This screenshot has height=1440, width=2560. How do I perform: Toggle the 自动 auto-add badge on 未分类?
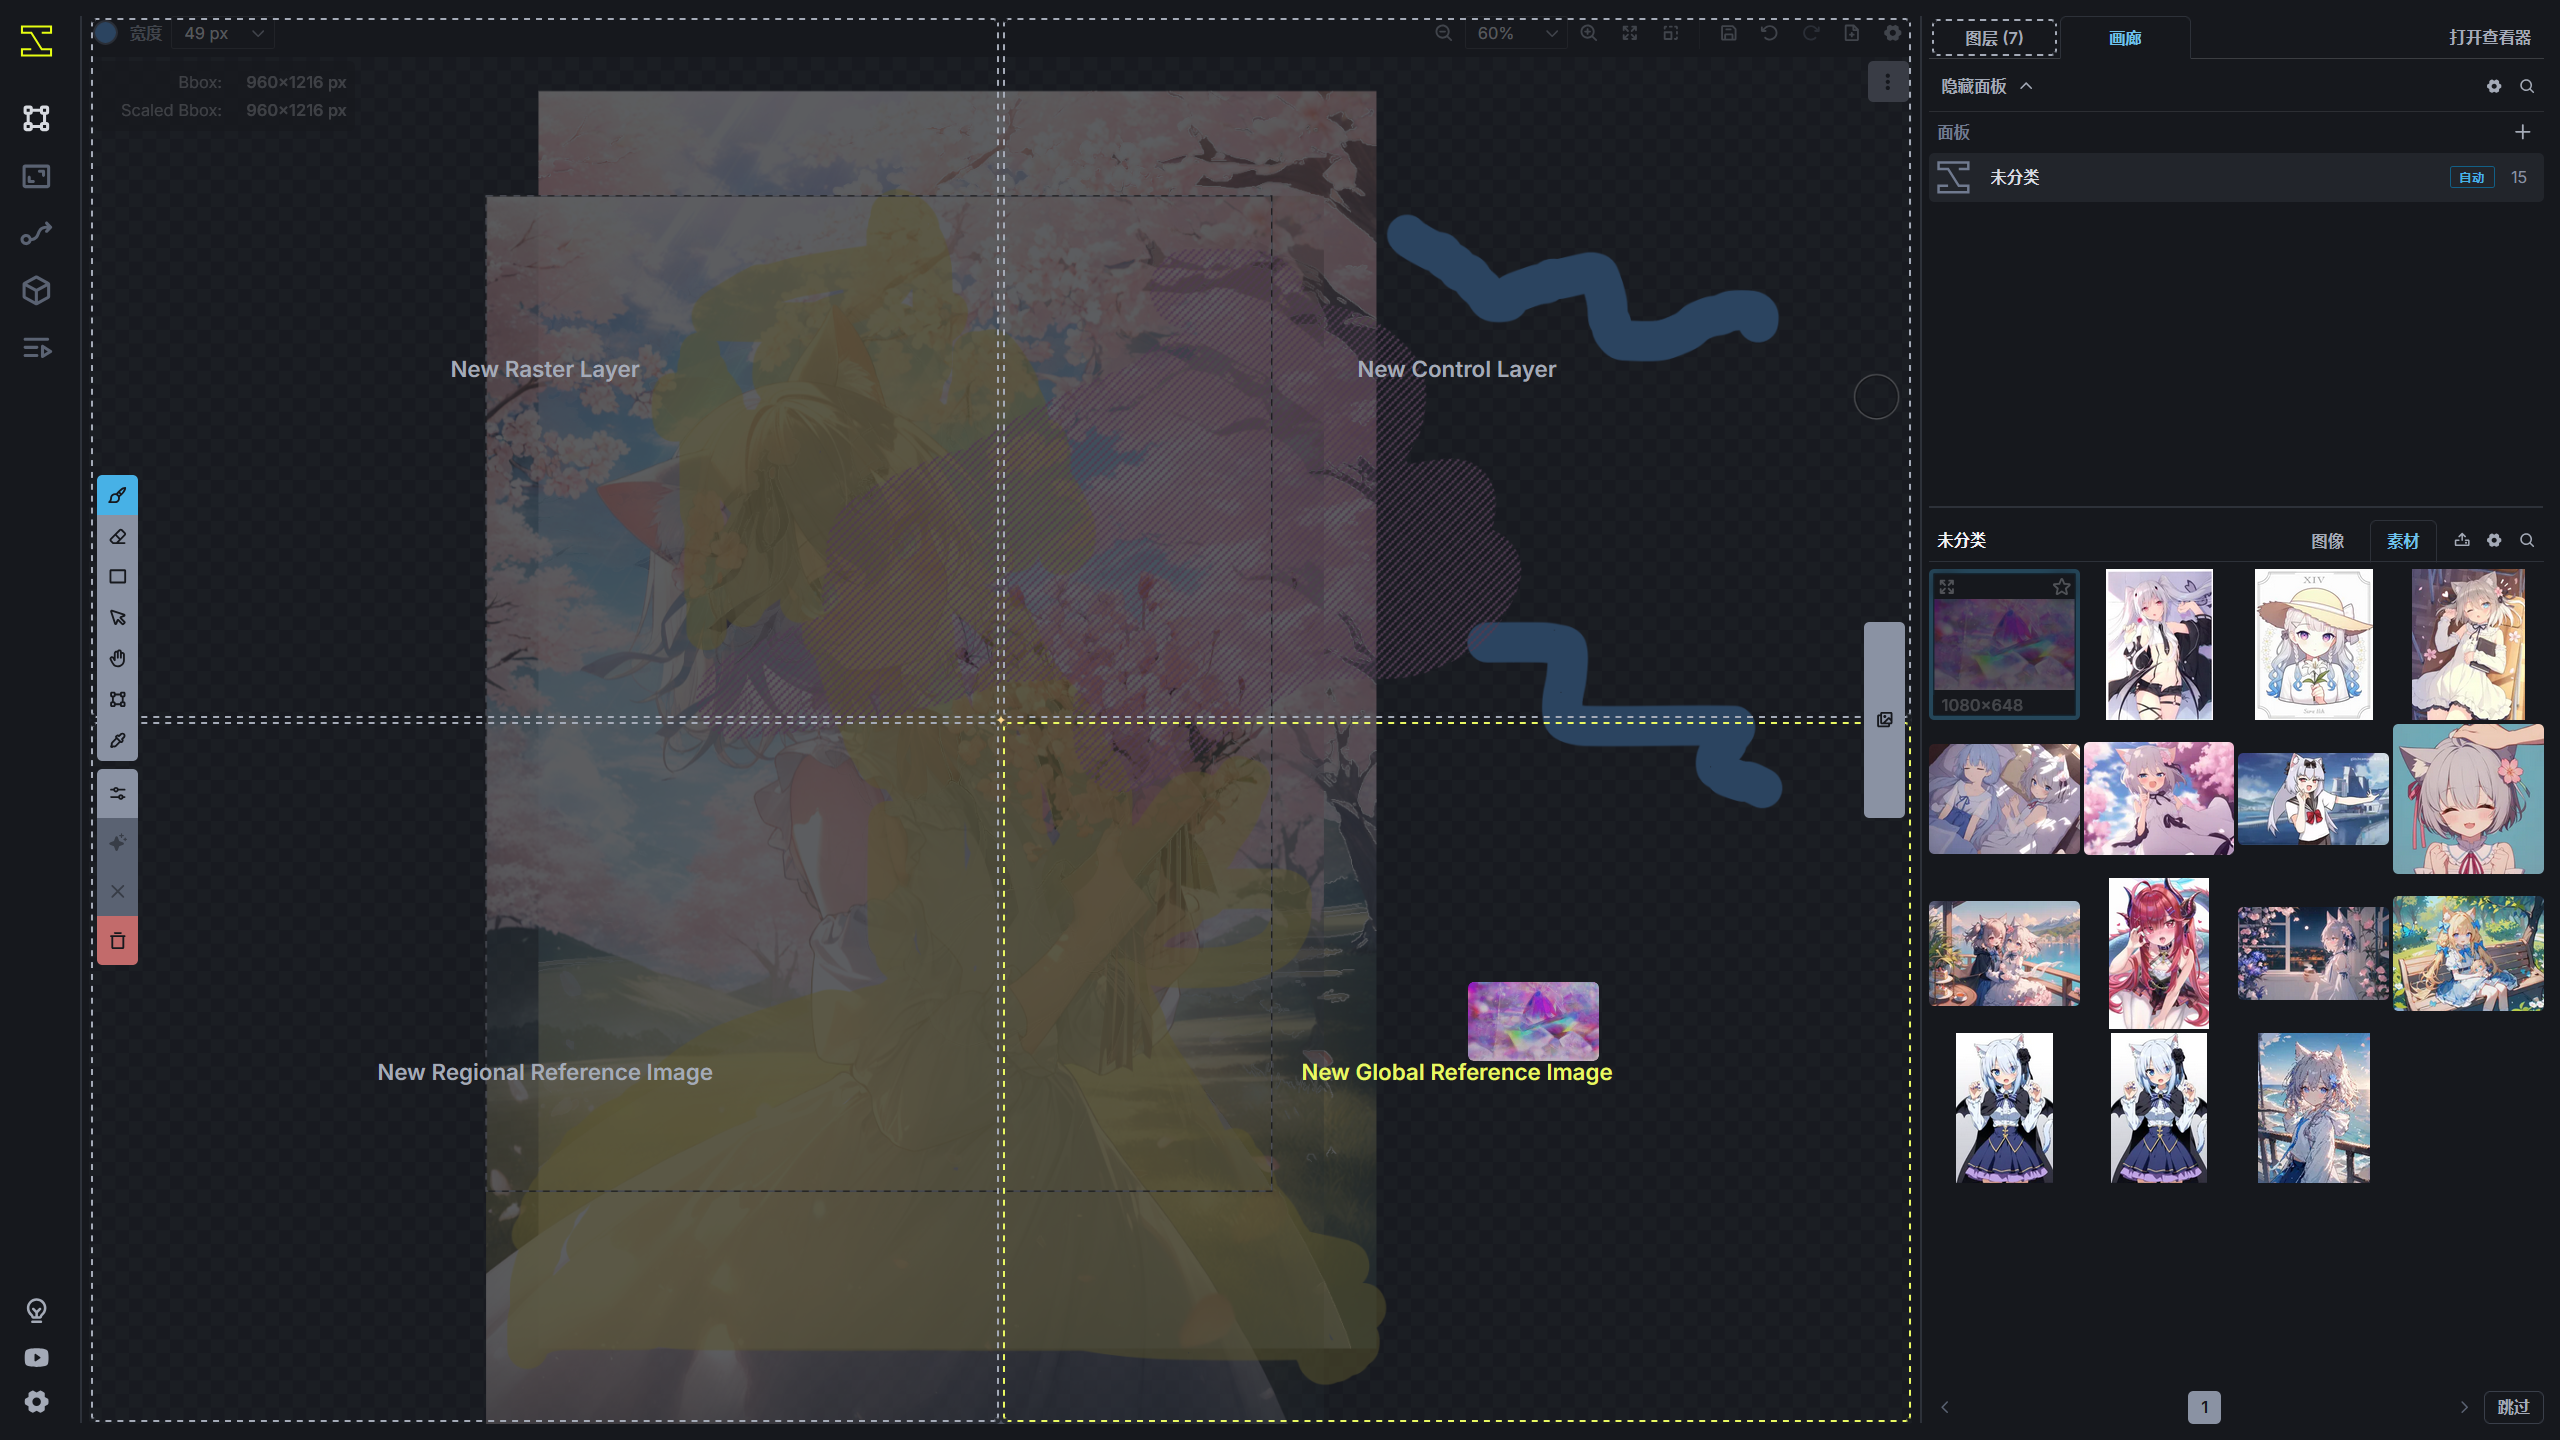point(2471,177)
